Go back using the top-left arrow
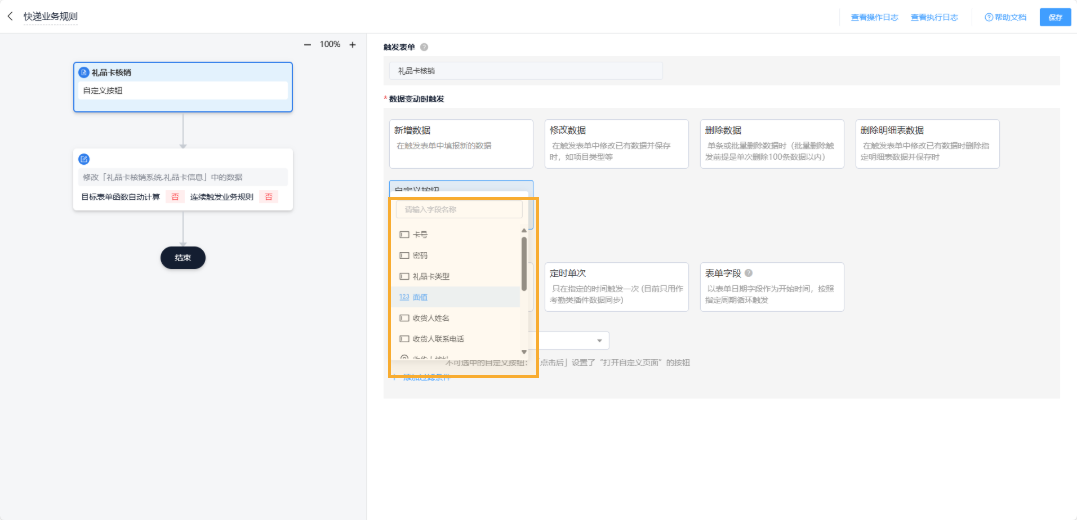 (x=10, y=16)
